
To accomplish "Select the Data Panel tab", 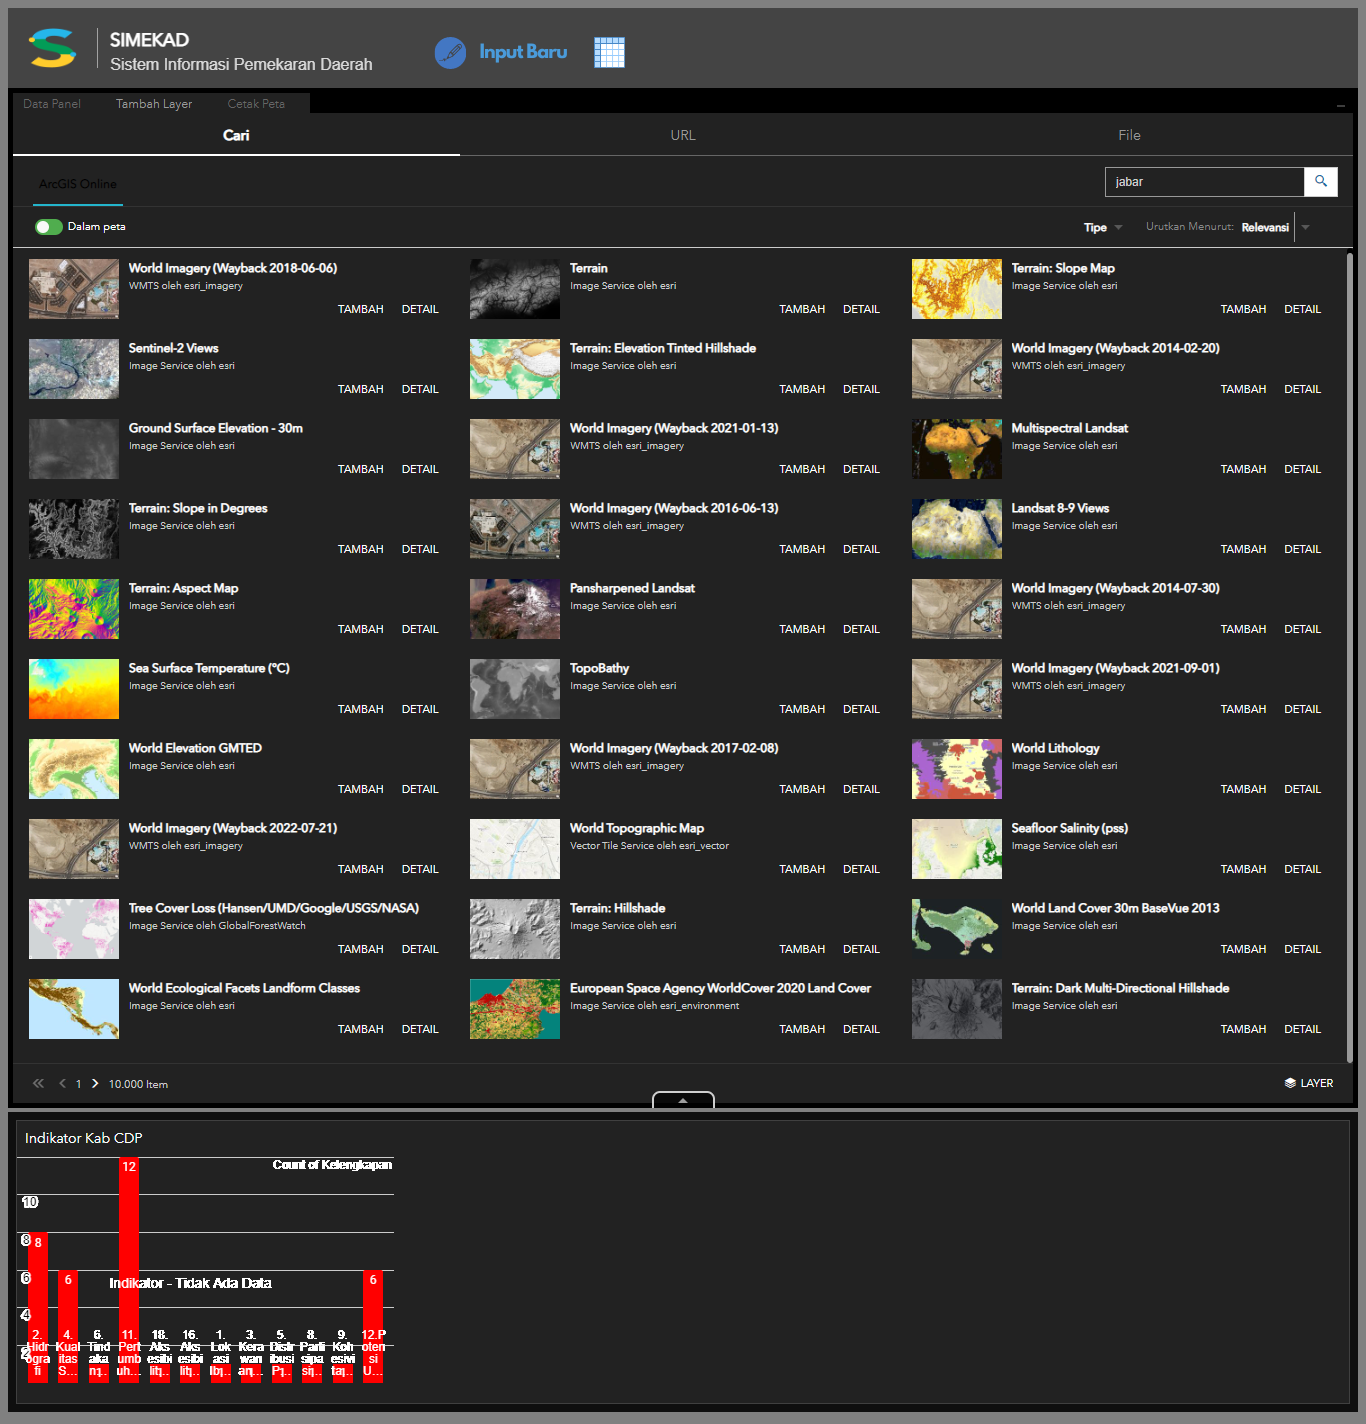I will 52,104.
